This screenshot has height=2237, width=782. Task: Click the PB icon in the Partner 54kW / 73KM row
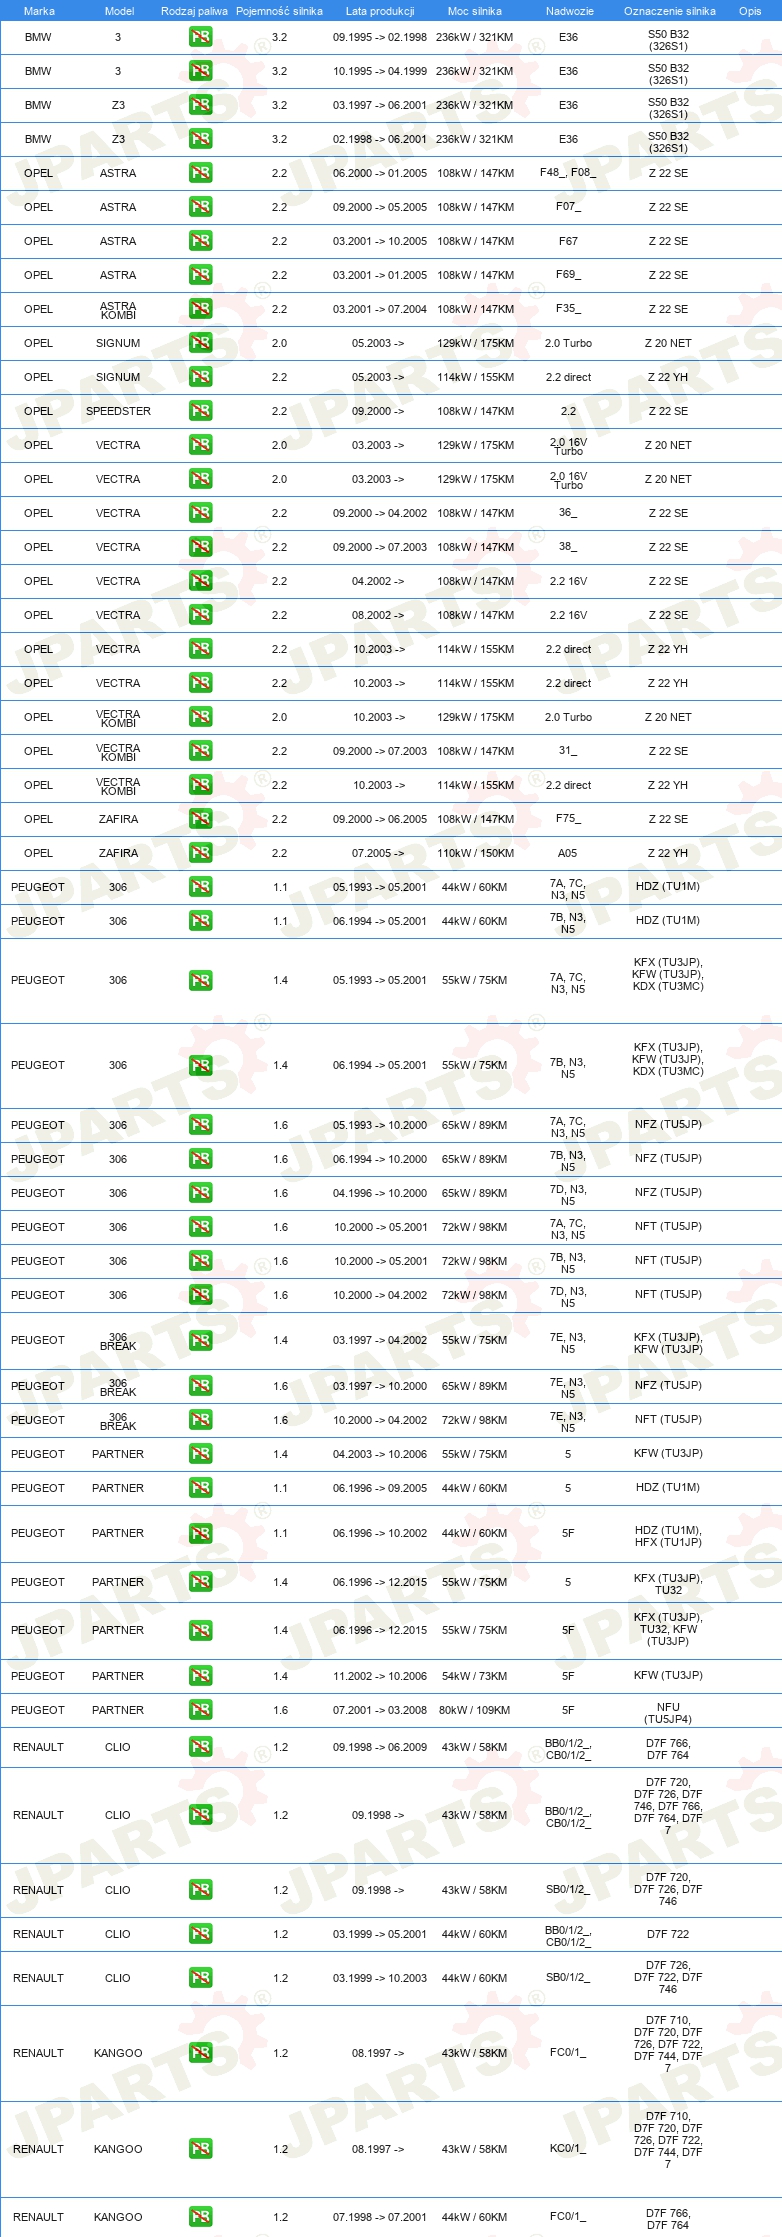[x=200, y=1676]
